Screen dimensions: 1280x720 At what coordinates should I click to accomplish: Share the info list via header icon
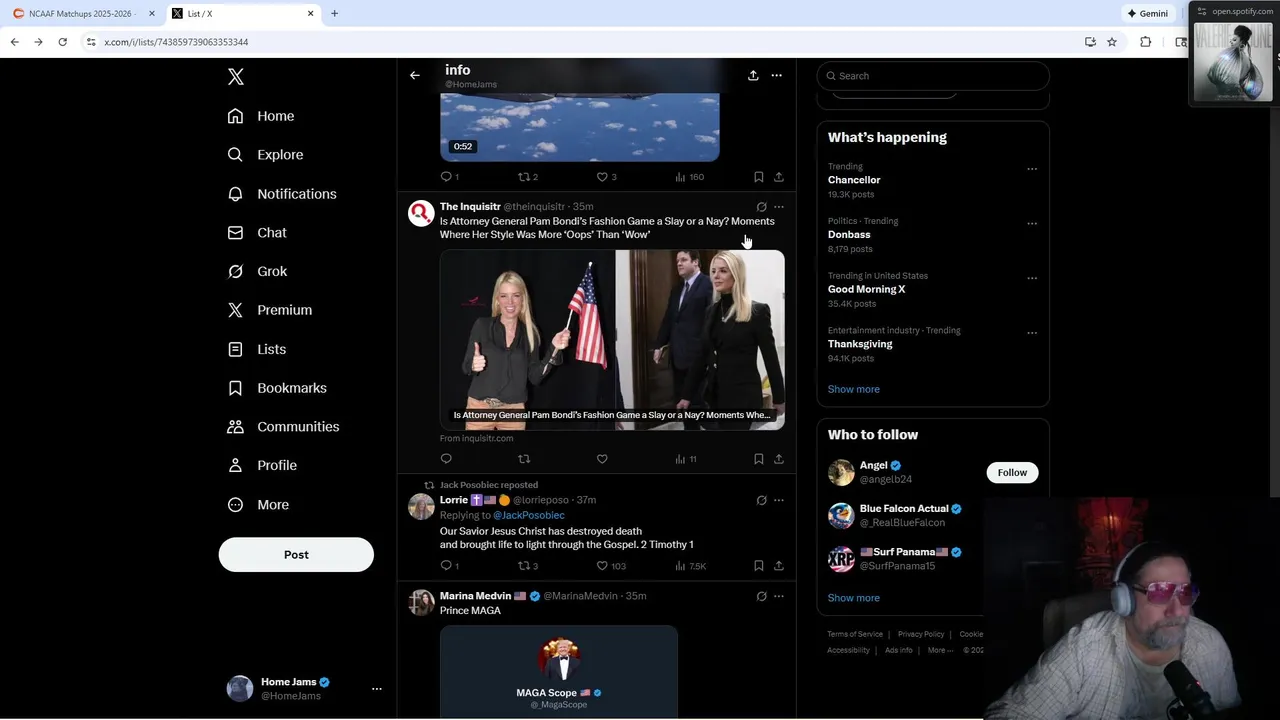[753, 75]
